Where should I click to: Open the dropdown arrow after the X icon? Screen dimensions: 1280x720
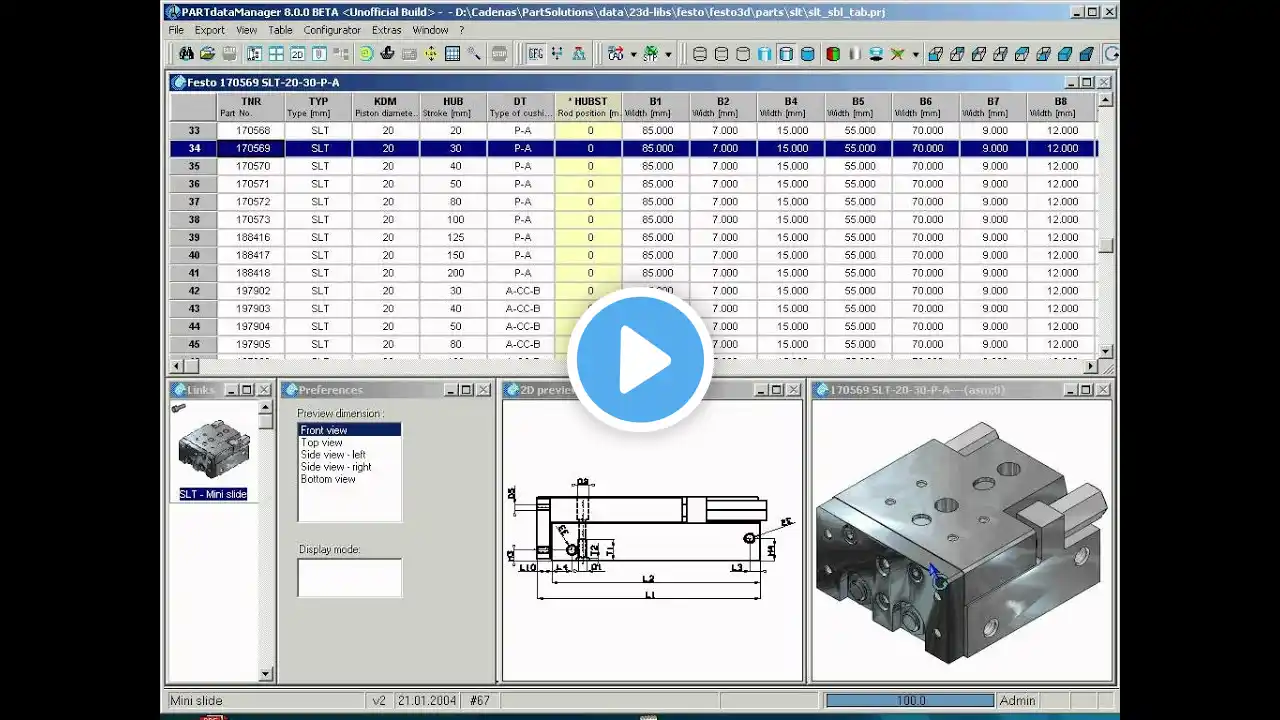916,54
